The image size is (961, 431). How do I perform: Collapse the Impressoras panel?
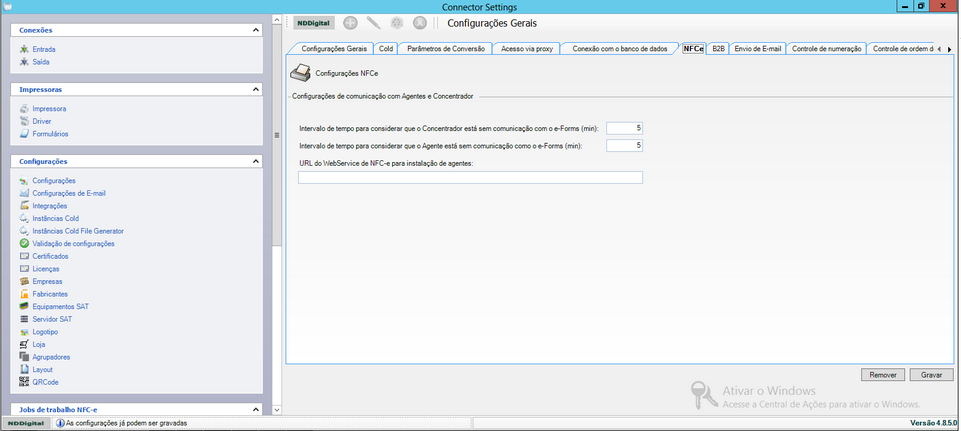coord(256,90)
